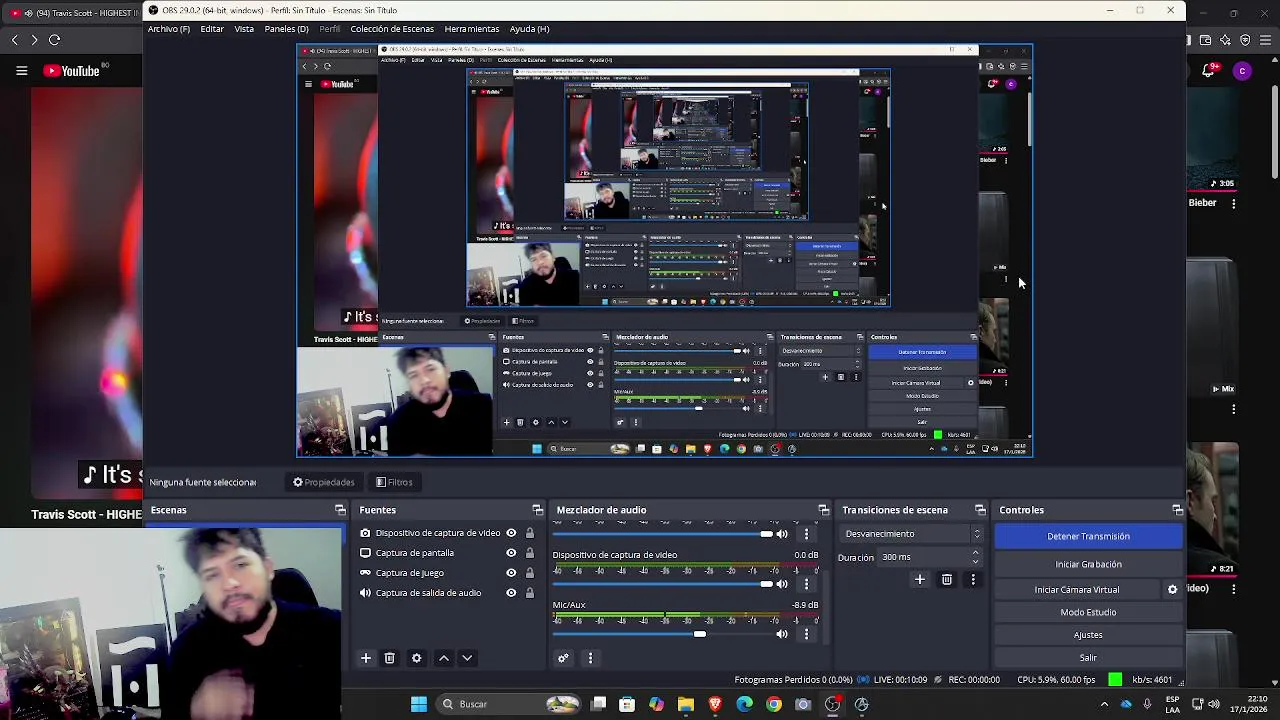Open Vista menu

pyautogui.click(x=244, y=29)
